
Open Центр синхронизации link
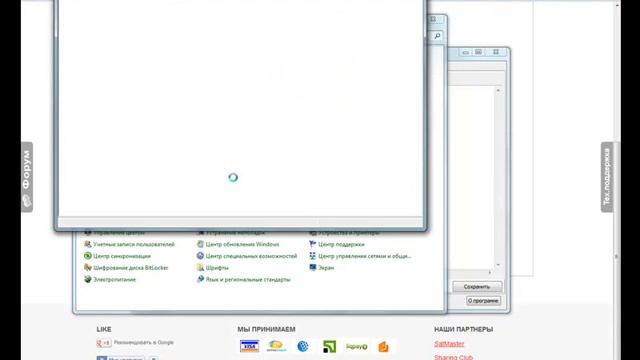(x=122, y=256)
